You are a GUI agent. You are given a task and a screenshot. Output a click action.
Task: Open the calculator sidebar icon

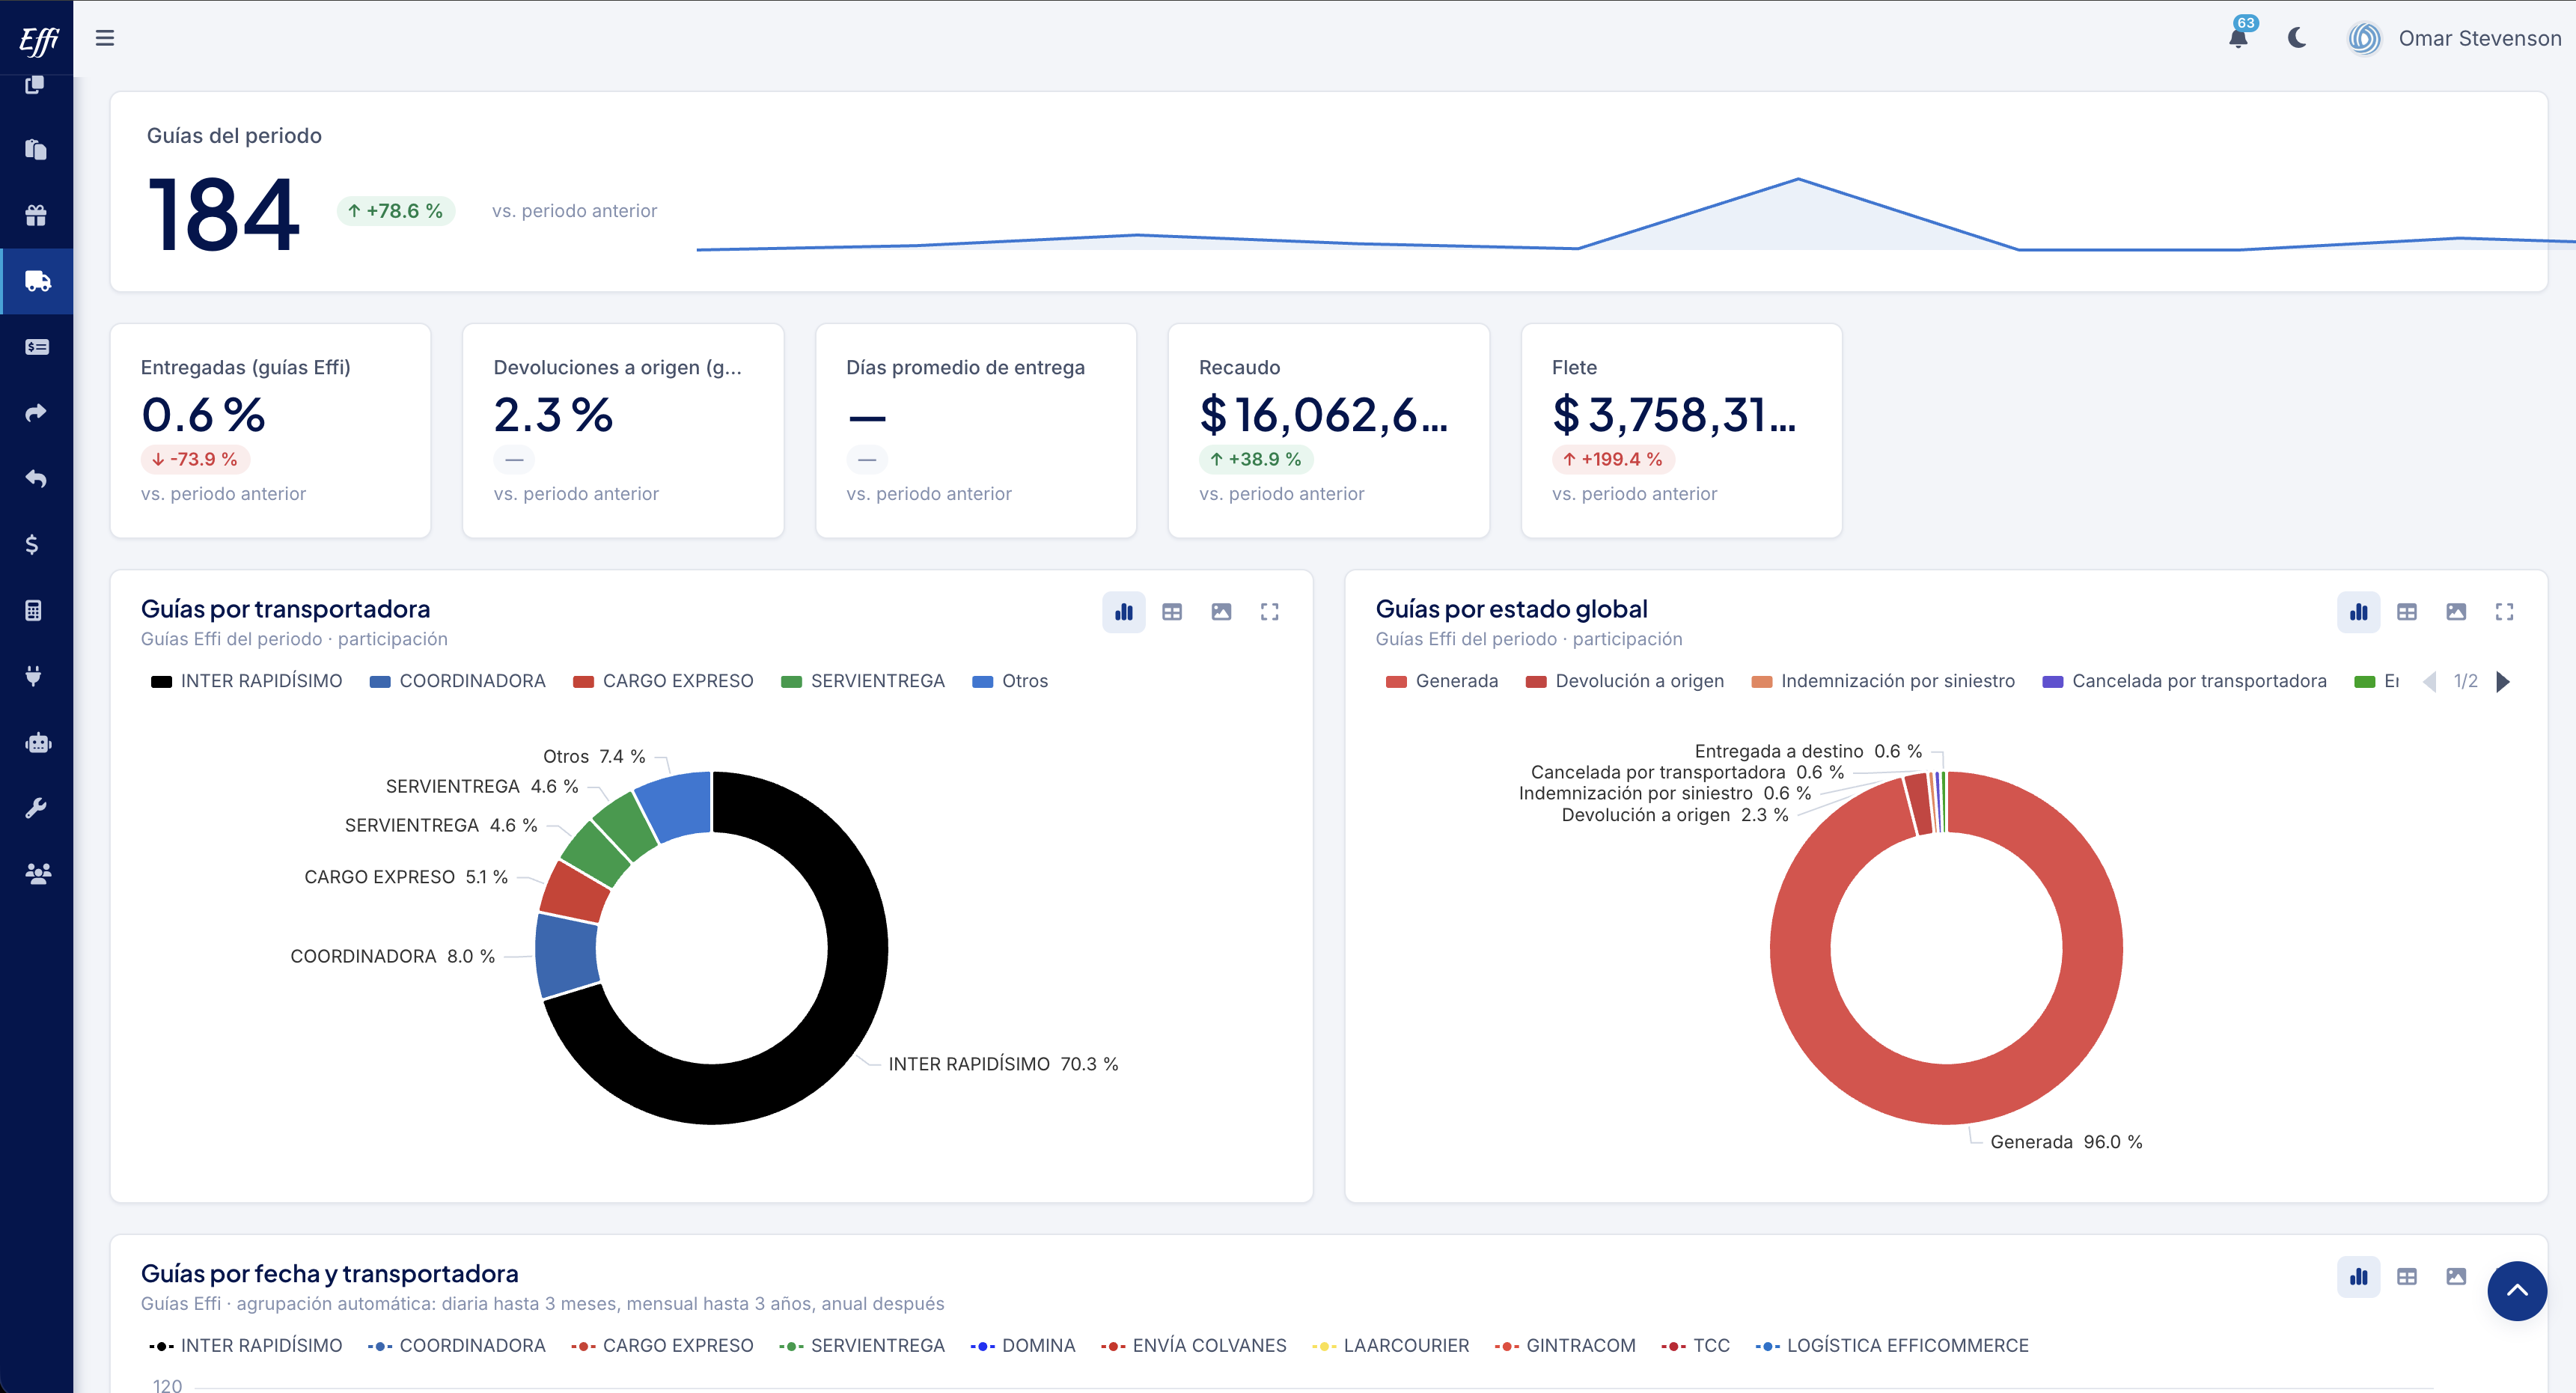pos(34,610)
